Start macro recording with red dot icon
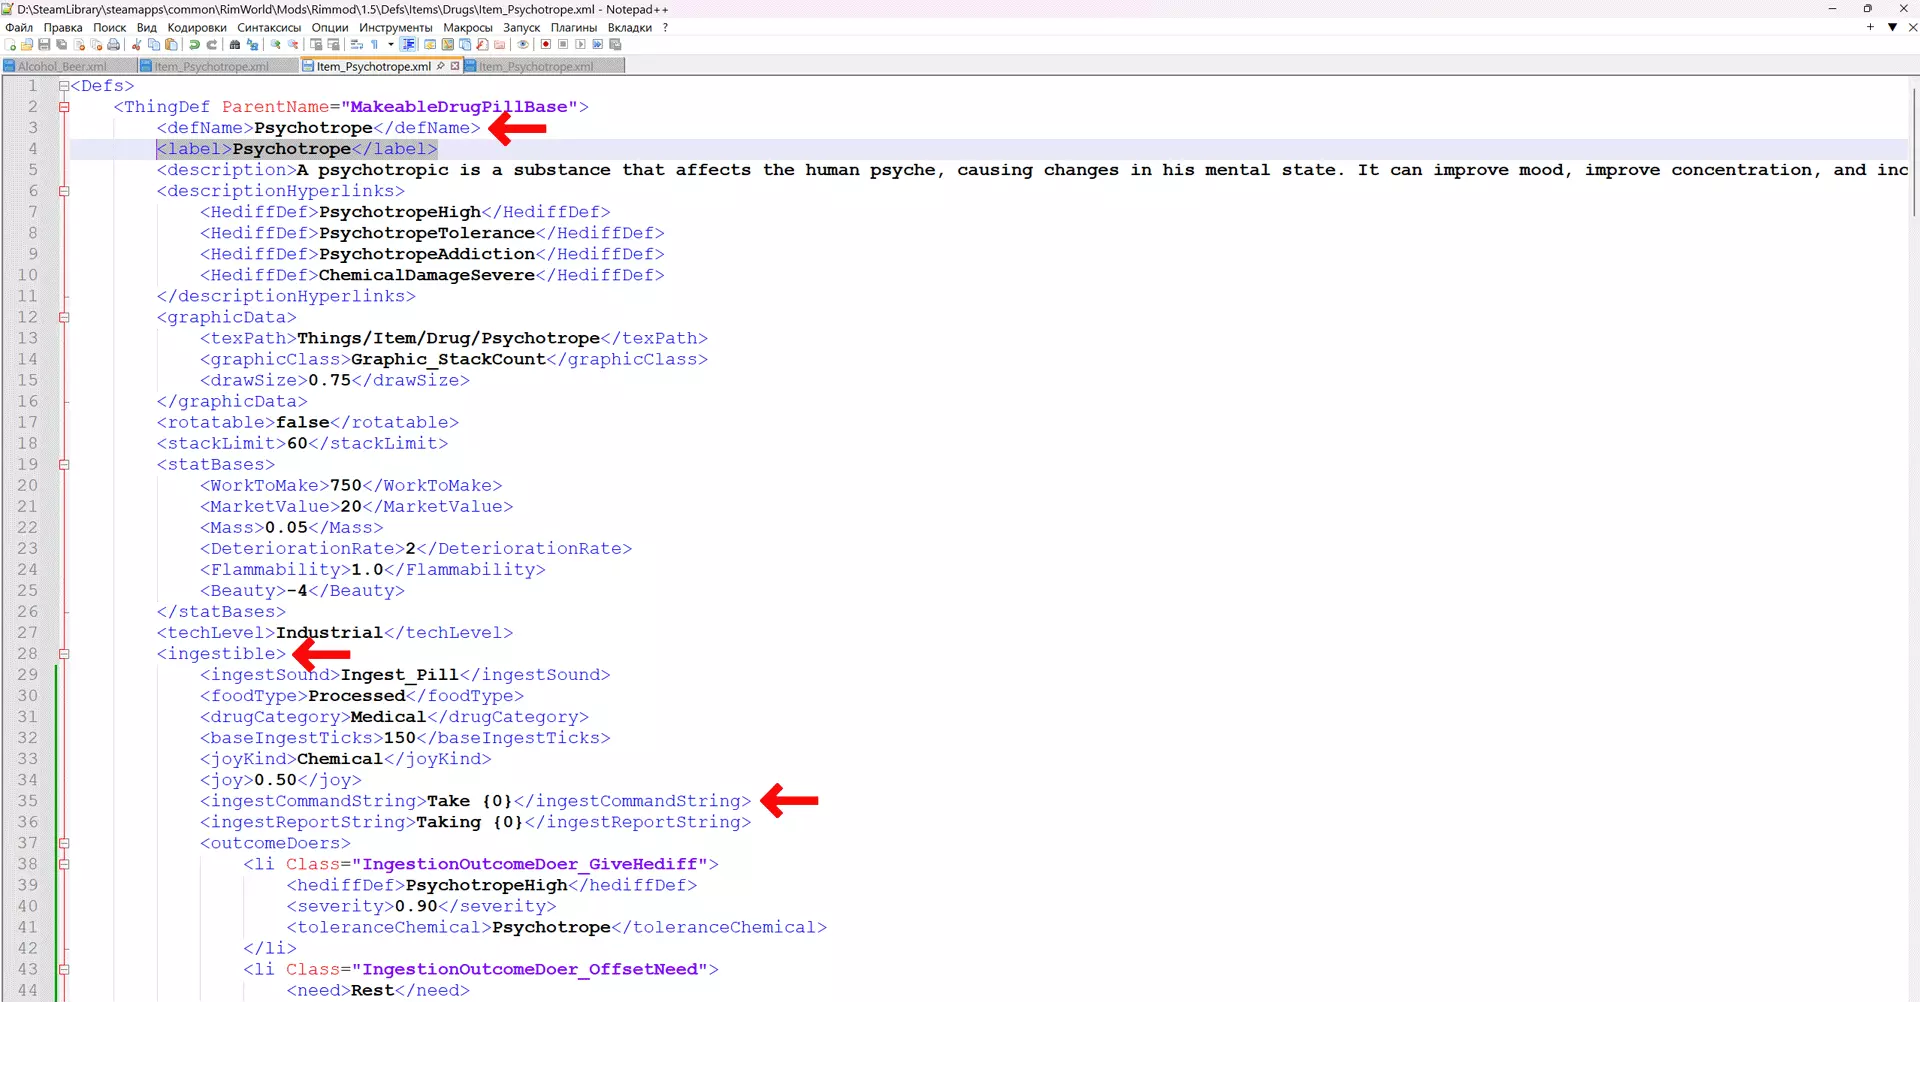1920x1080 pixels. coord(546,45)
